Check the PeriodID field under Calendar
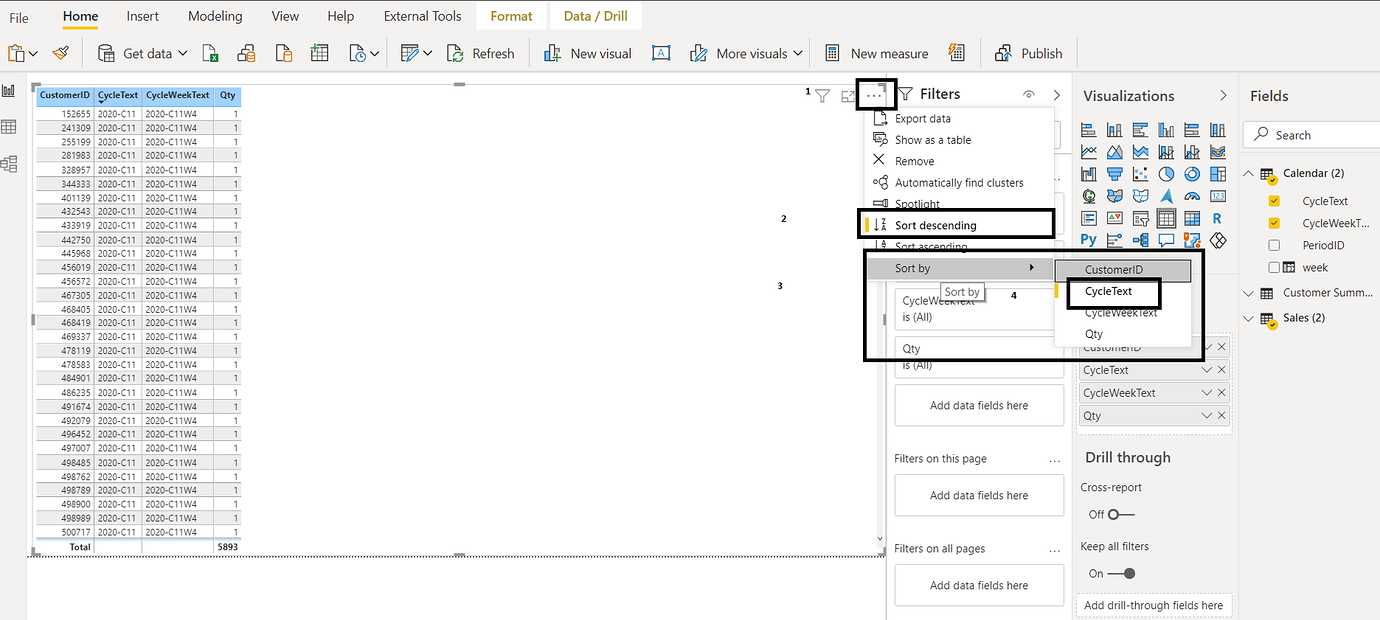Image resolution: width=1380 pixels, height=620 pixels. click(x=1274, y=245)
